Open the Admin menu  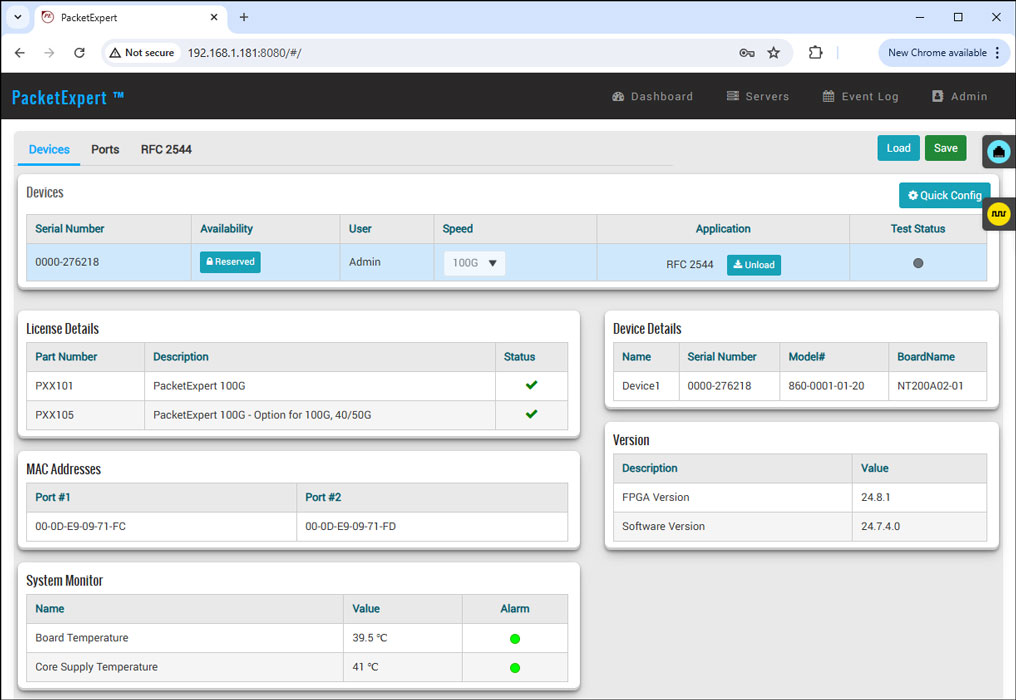coord(960,97)
